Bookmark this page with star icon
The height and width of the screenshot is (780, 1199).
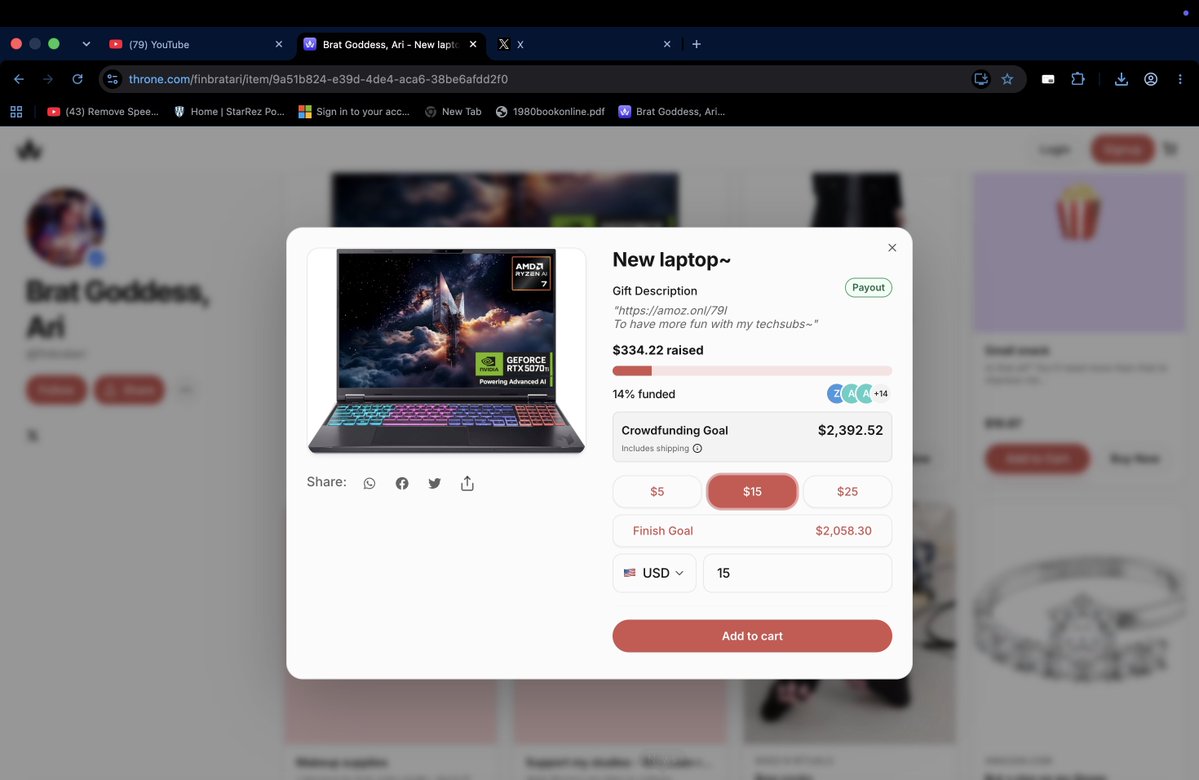tap(1008, 79)
